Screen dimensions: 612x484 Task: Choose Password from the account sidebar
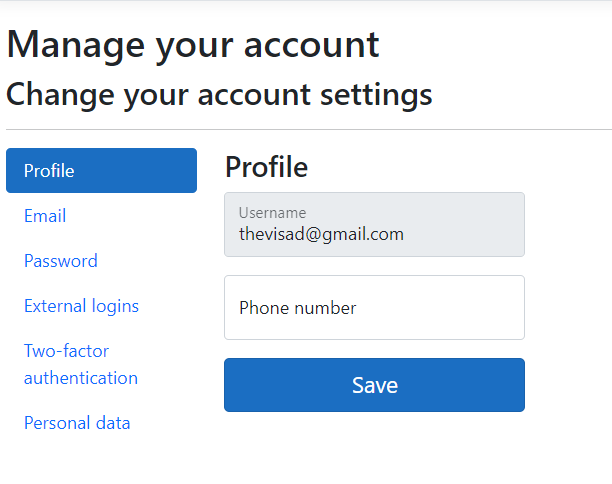[61, 261]
